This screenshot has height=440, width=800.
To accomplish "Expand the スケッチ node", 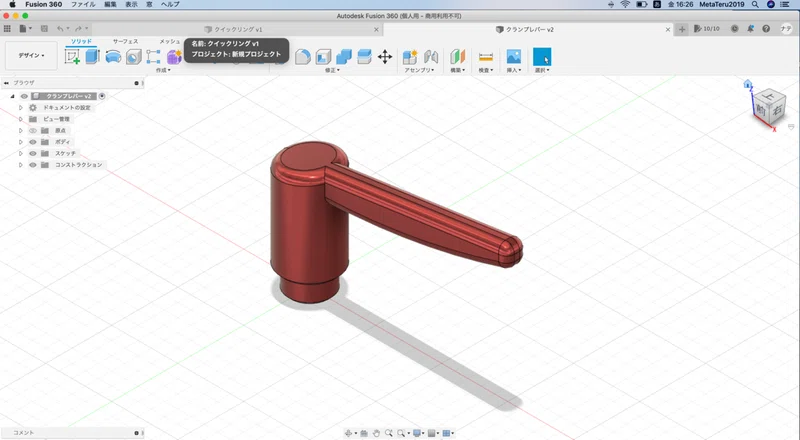I will 20,154.
